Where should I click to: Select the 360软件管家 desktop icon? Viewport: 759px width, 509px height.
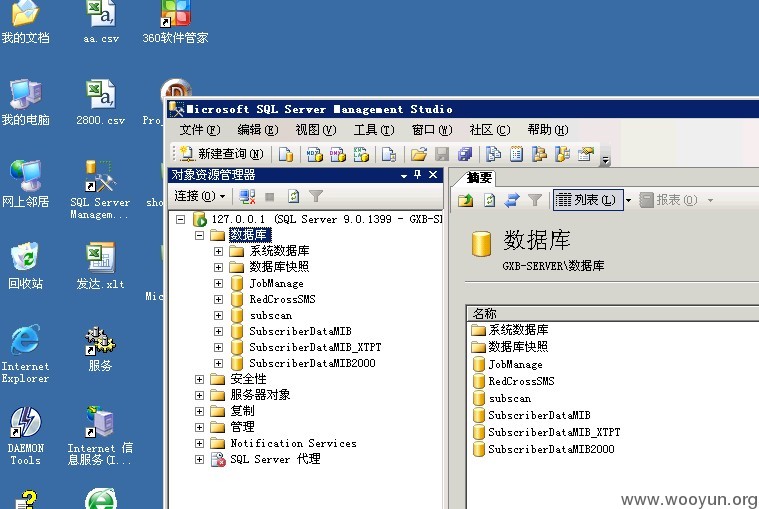pyautogui.click(x=175, y=22)
